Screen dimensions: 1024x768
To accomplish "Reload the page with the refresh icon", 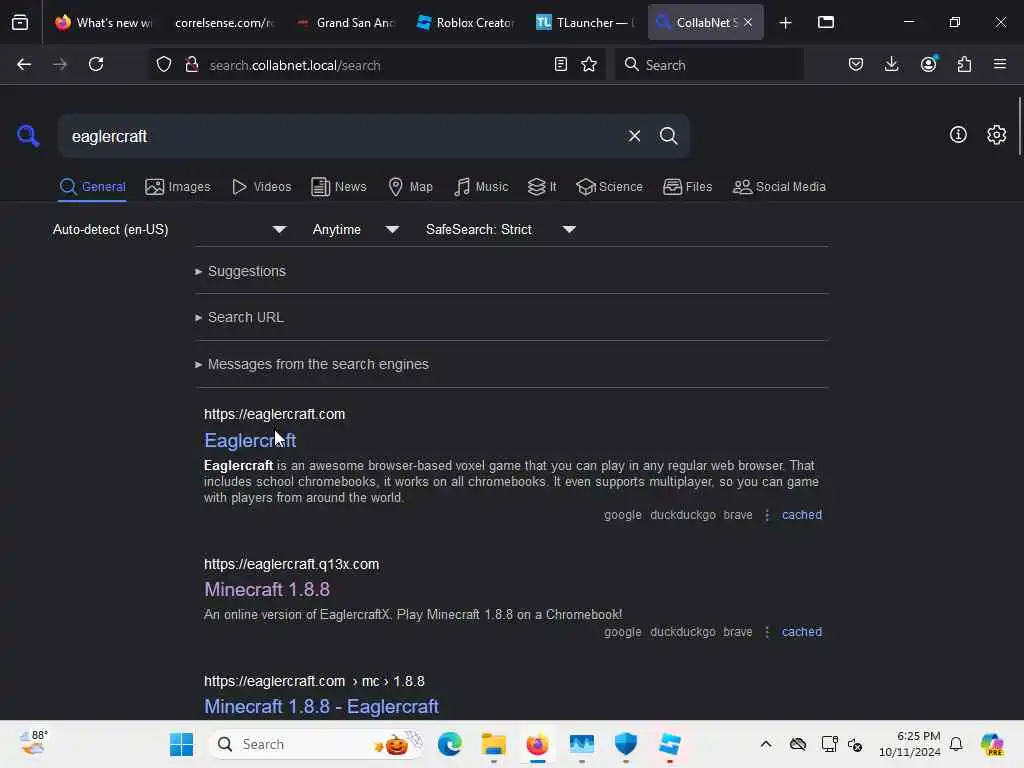I will coord(96,65).
